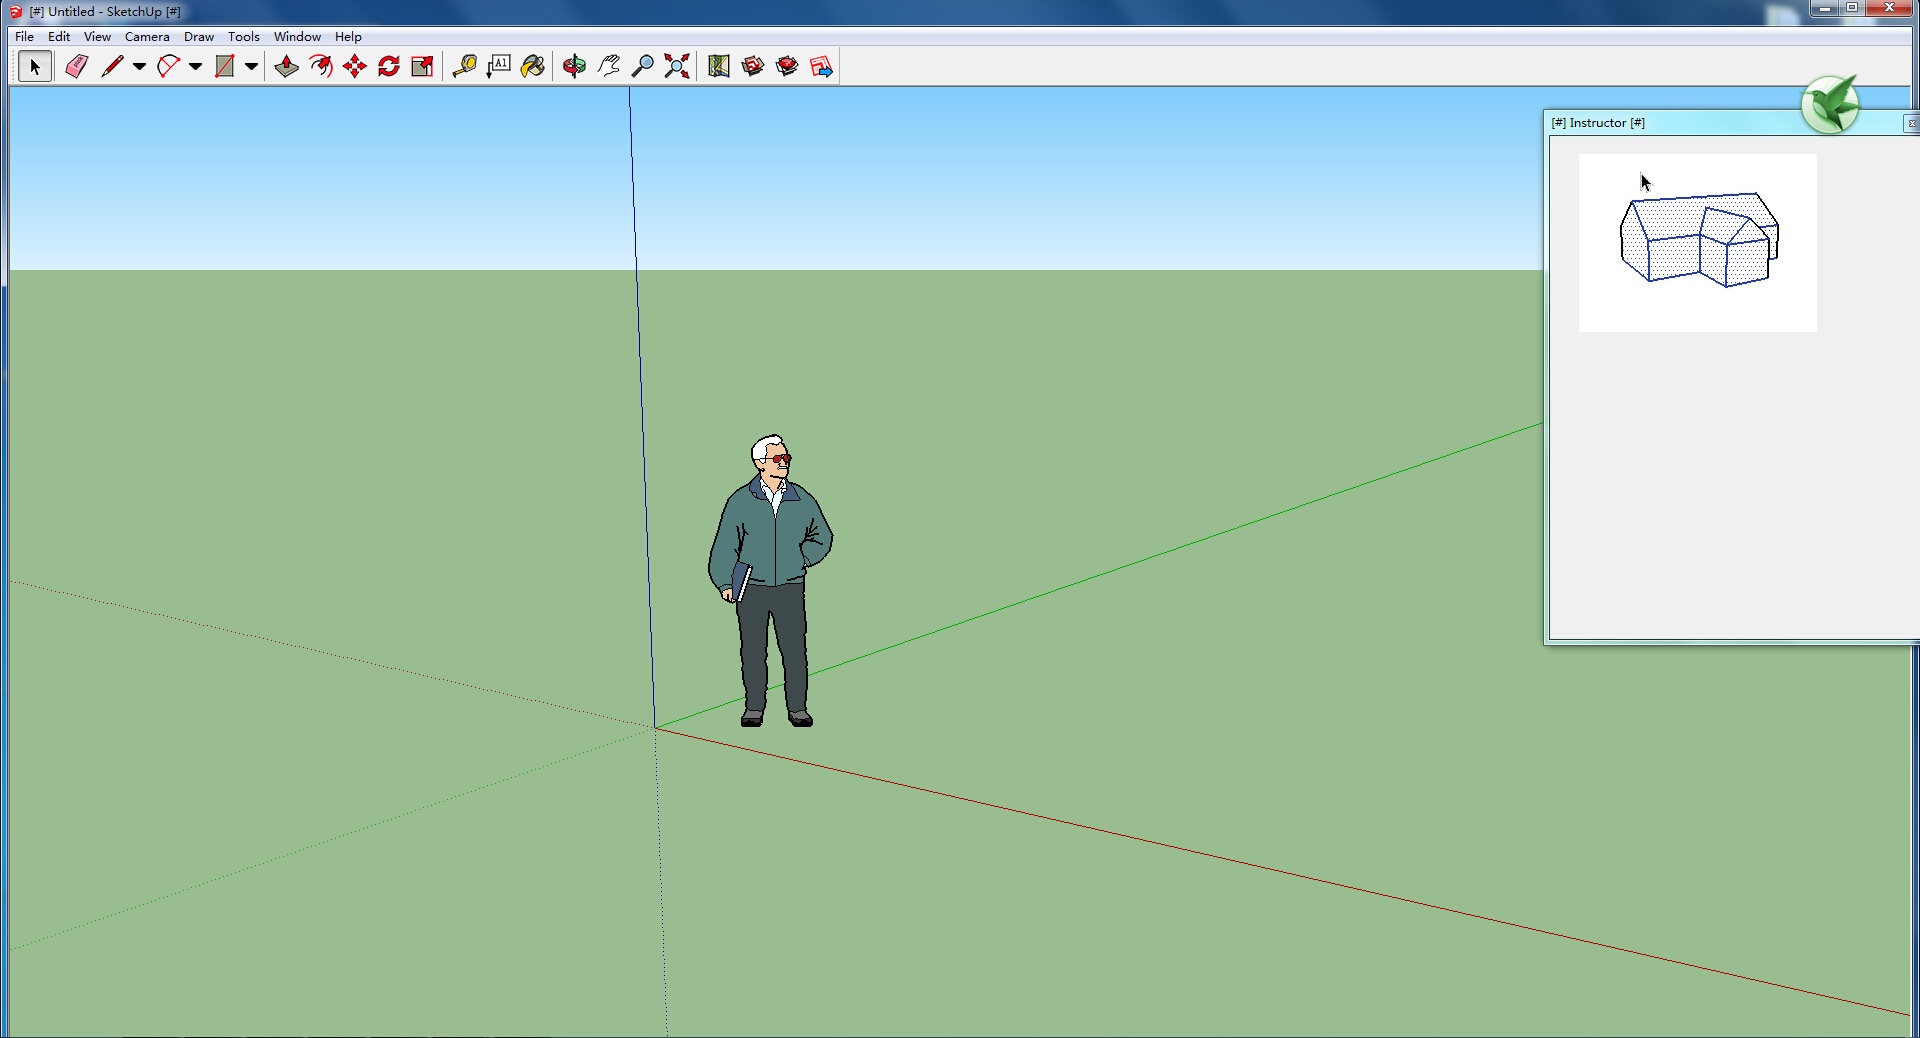Click the Text label tool button
Viewport: 1920px width, 1038px height.
tap(499, 67)
